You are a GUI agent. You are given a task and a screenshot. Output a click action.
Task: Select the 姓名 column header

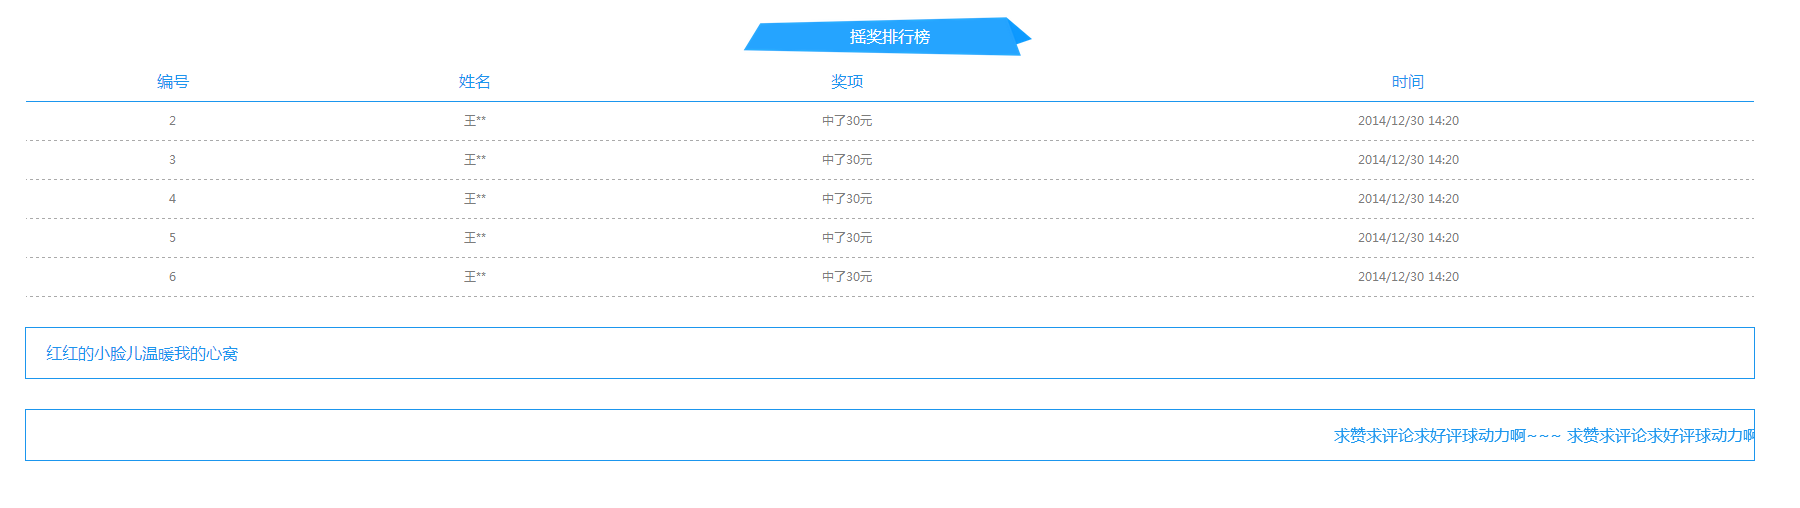click(475, 82)
